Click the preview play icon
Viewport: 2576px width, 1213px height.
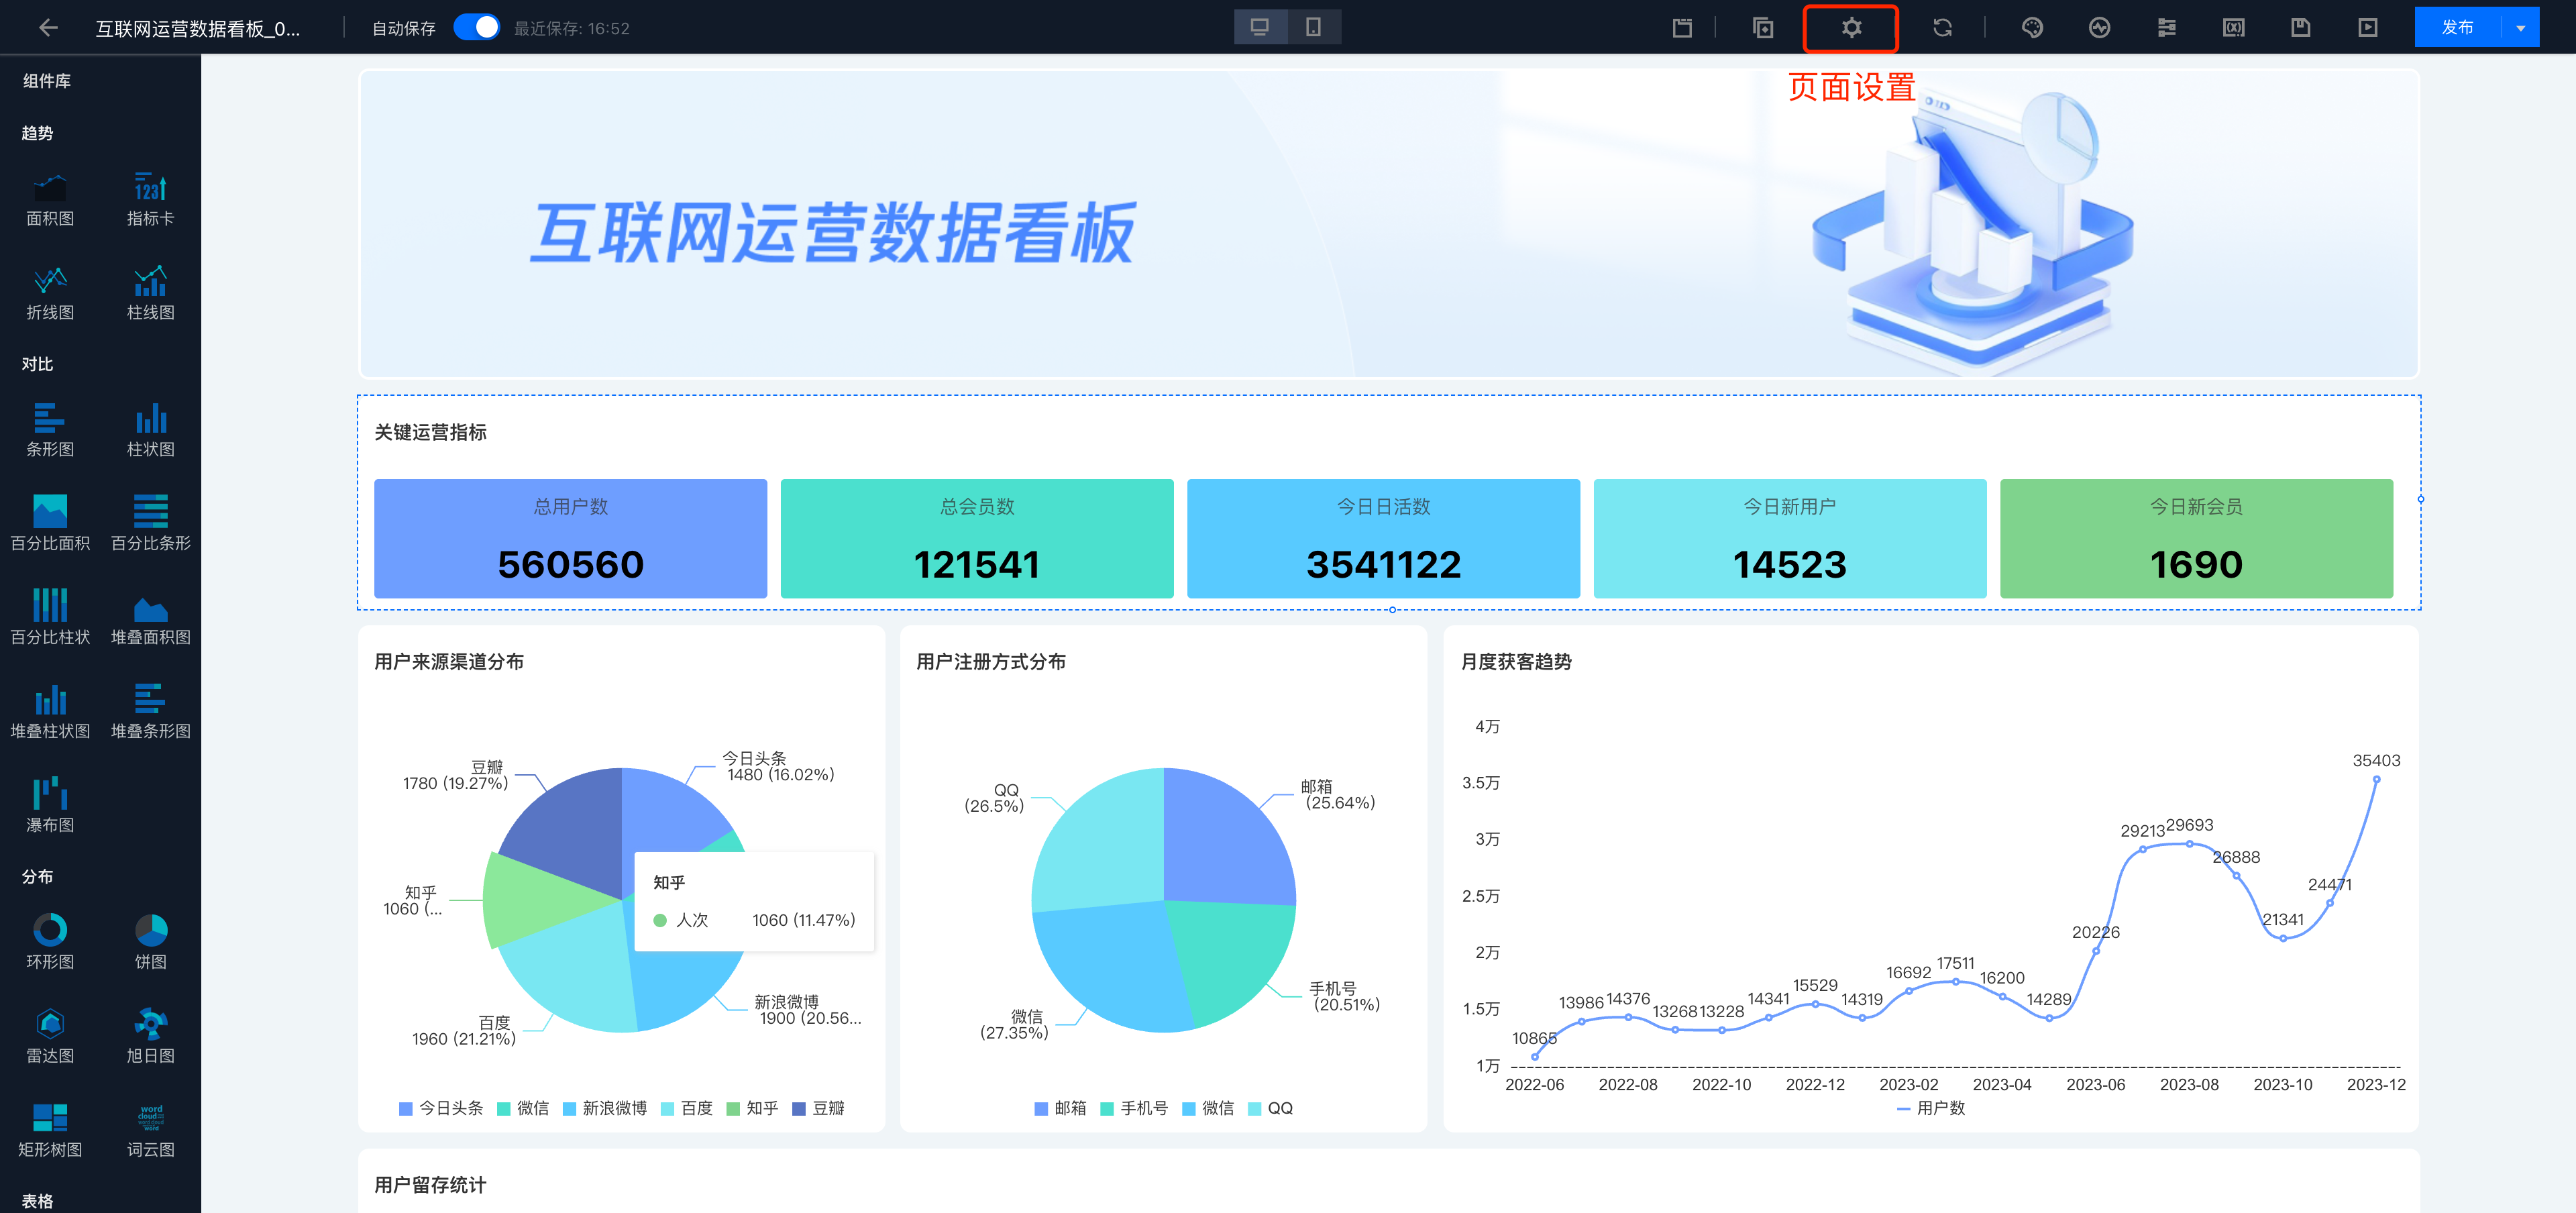(x=2367, y=28)
